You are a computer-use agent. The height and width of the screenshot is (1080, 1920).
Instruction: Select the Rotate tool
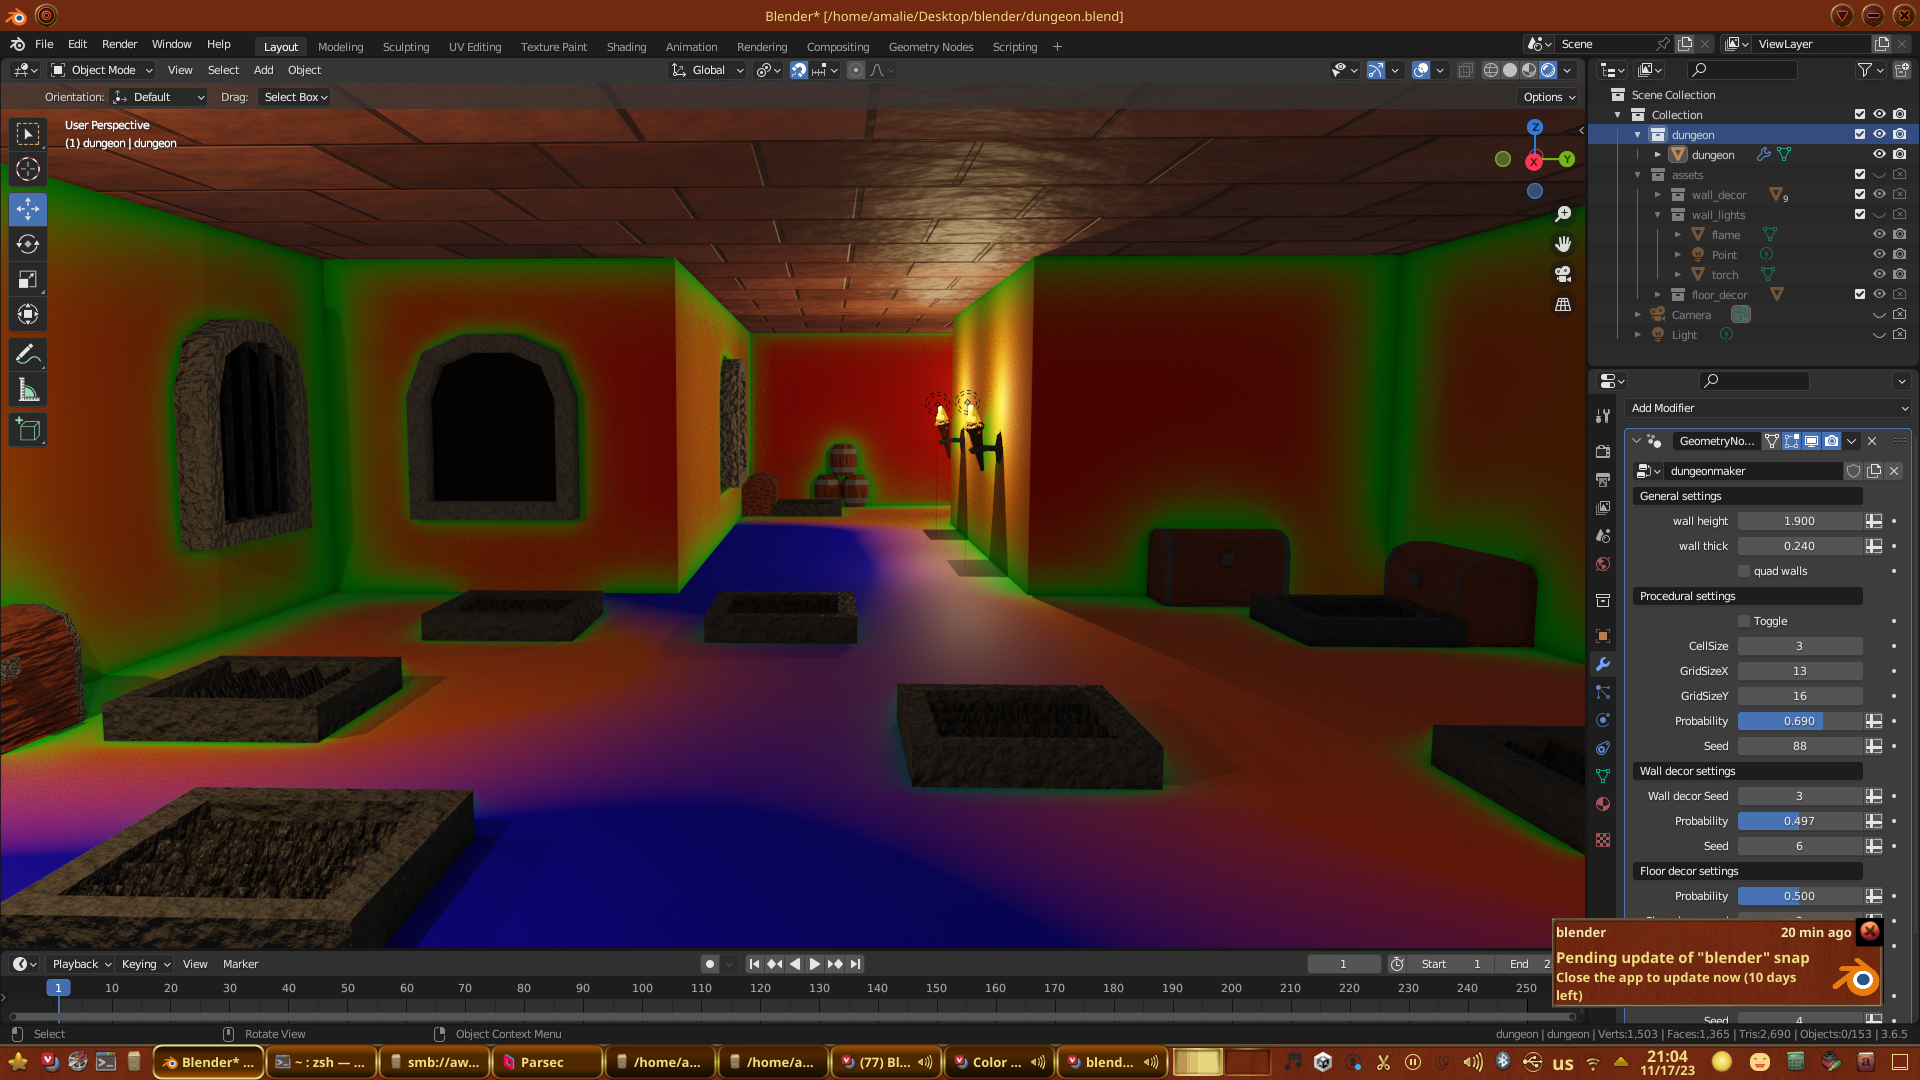(x=28, y=245)
